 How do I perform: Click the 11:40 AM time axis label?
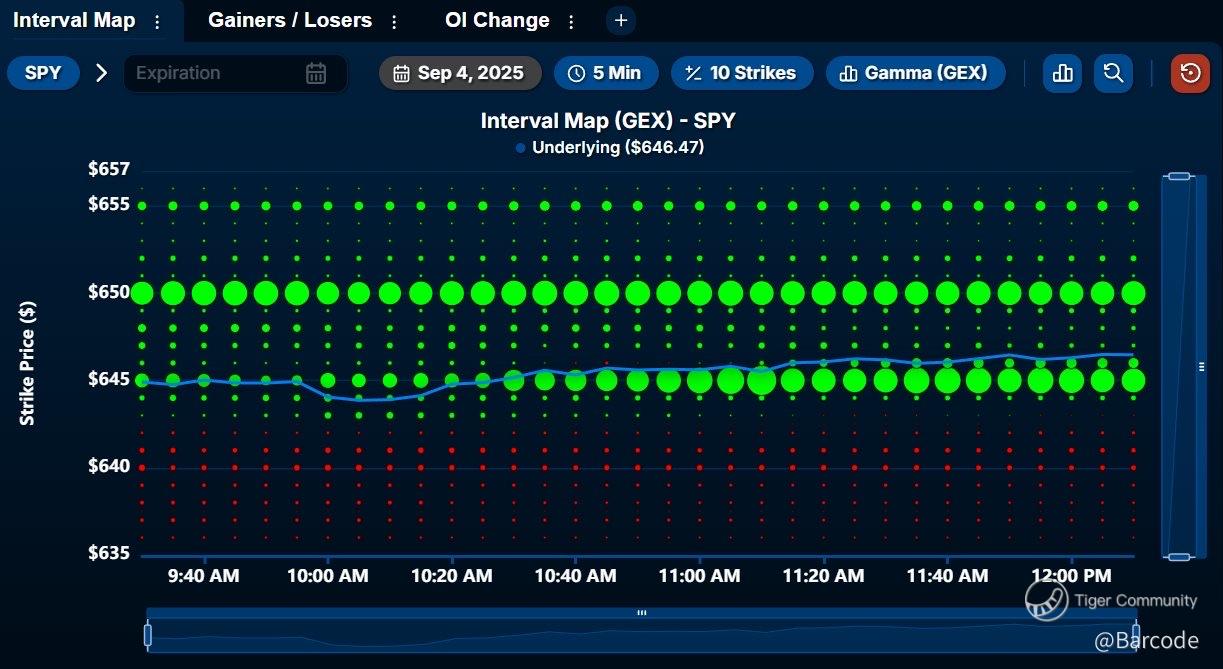click(x=947, y=575)
